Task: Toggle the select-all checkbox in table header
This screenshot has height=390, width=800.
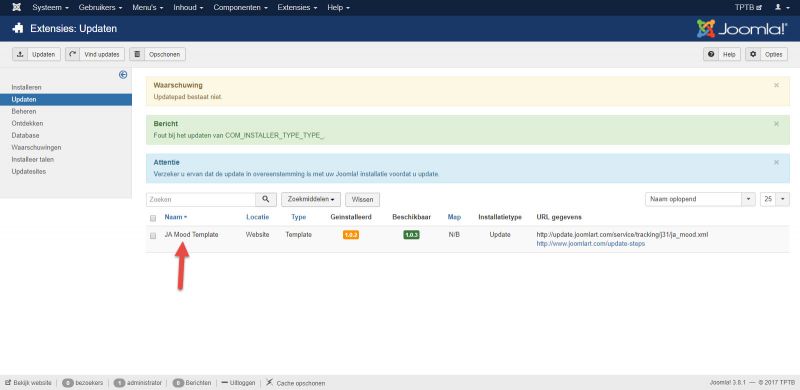Action: click(153, 218)
